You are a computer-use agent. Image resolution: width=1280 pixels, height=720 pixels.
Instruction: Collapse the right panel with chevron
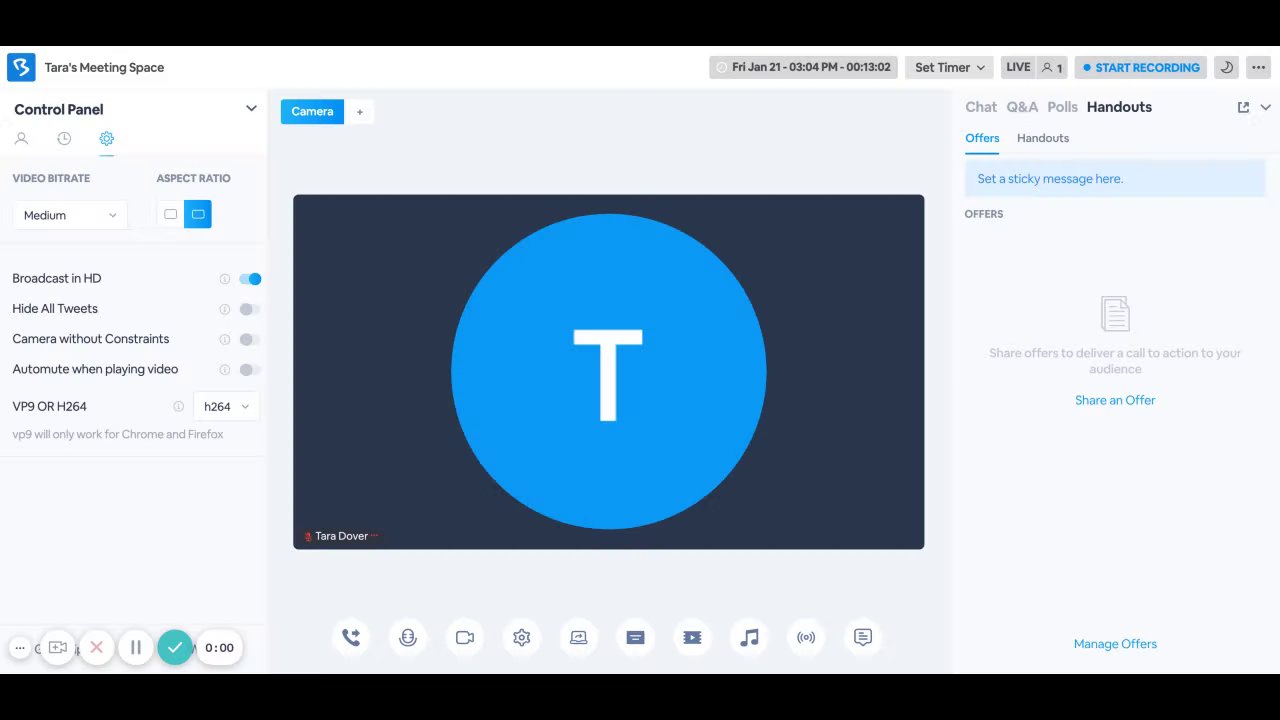(x=1265, y=107)
